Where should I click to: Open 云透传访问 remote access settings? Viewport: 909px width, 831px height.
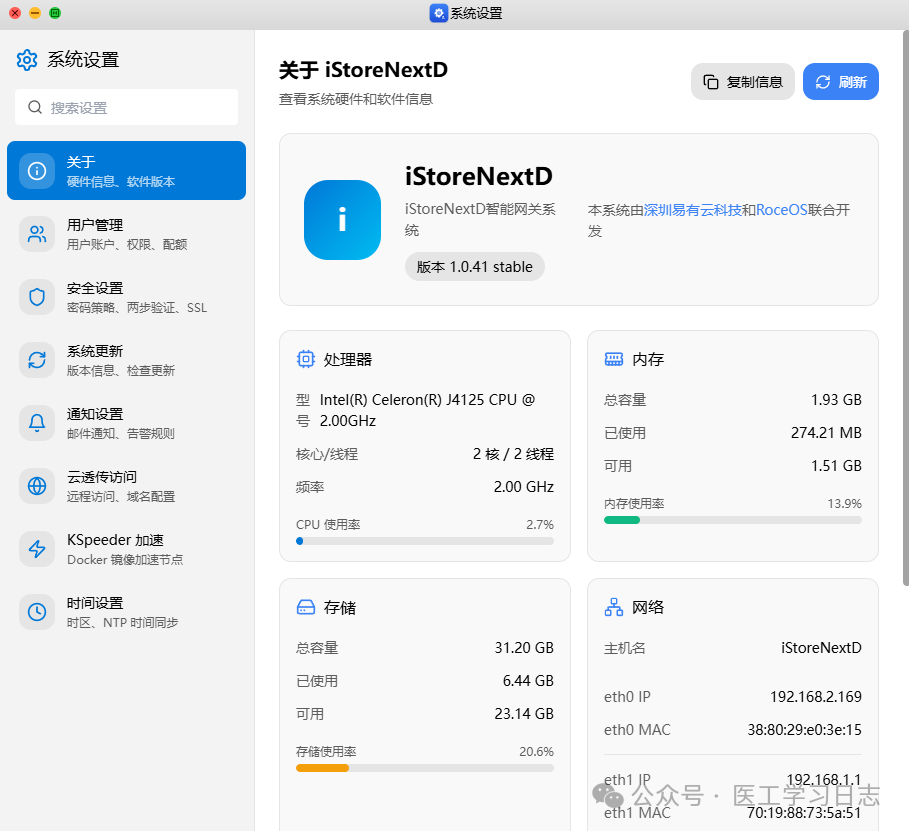126,485
